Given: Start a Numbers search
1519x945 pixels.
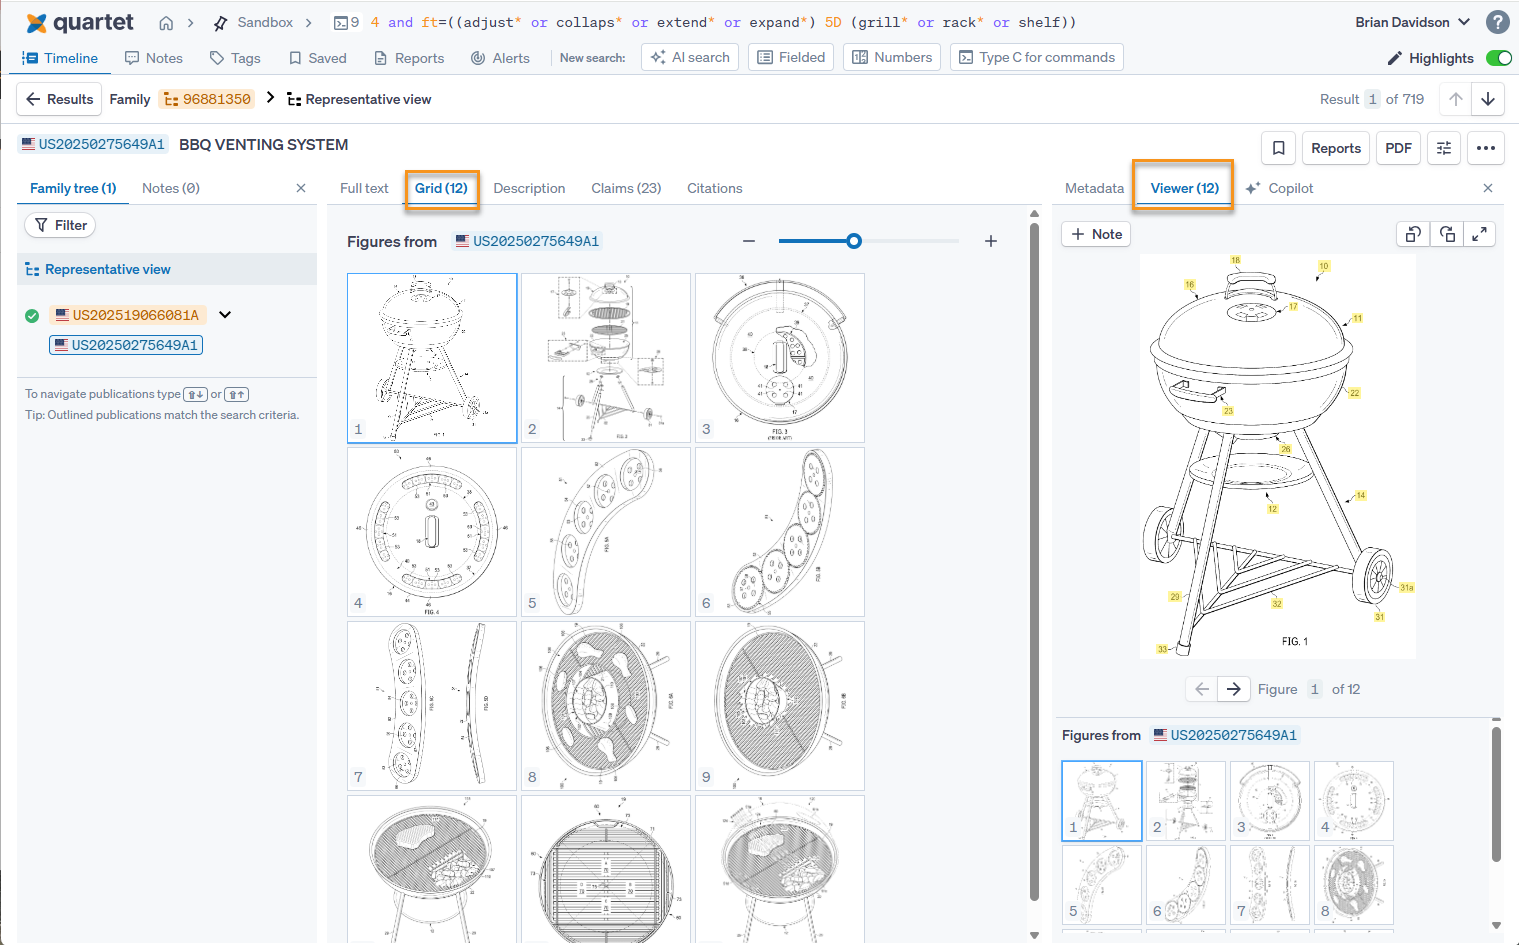Looking at the screenshot, I should pos(892,57).
